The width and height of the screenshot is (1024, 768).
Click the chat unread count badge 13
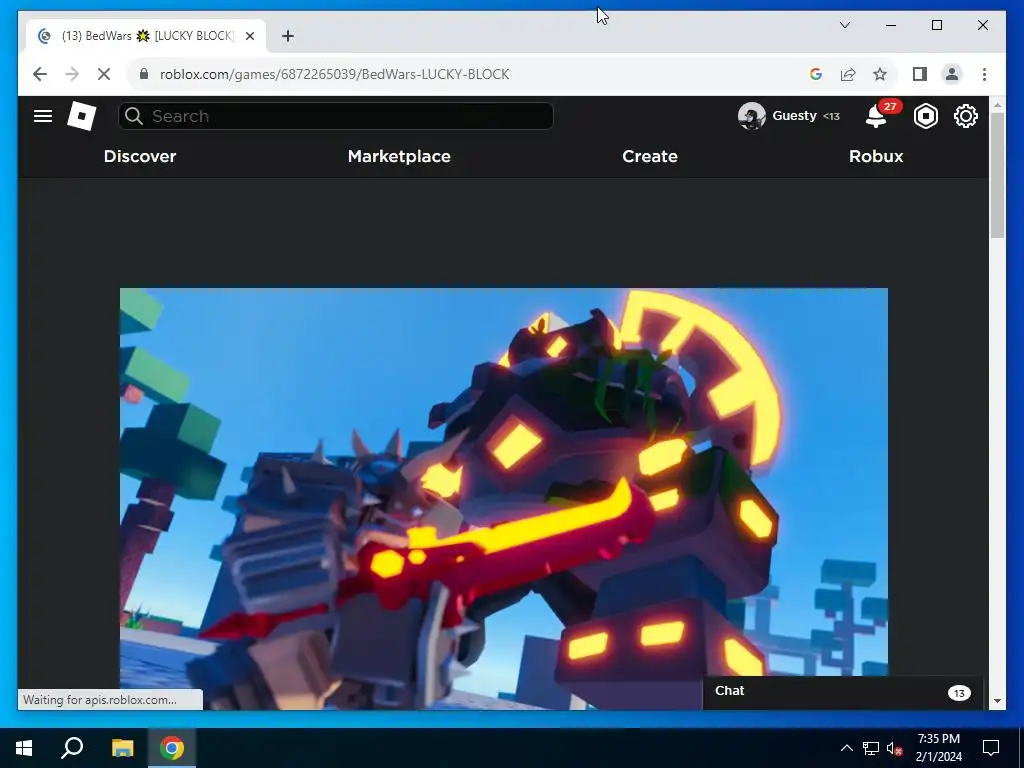[959, 693]
